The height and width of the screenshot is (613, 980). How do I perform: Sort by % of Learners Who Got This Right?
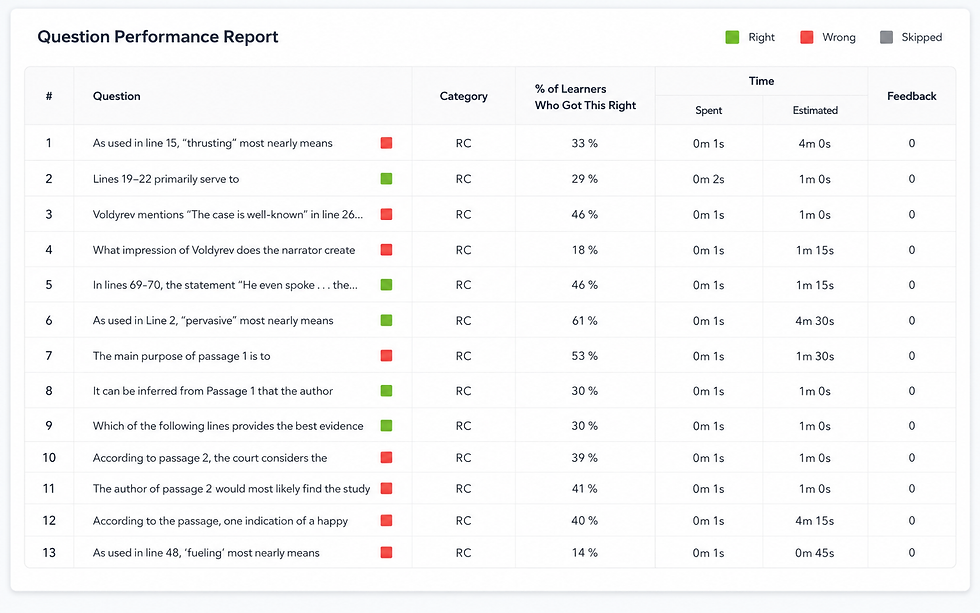(585, 97)
